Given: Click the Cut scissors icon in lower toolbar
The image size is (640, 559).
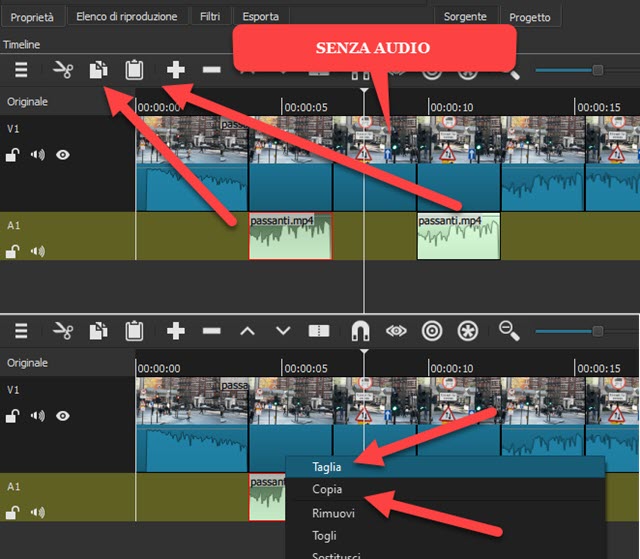Looking at the screenshot, I should coord(63,331).
